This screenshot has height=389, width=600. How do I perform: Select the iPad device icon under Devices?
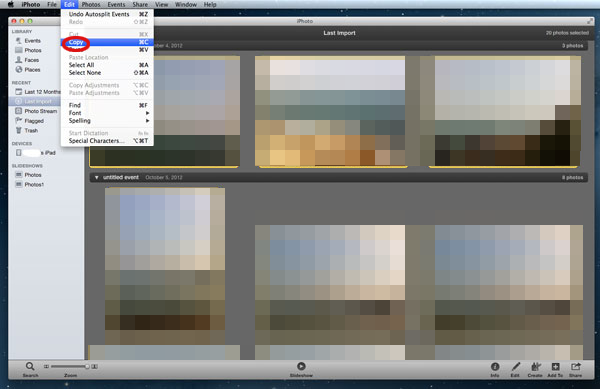tap(18, 153)
